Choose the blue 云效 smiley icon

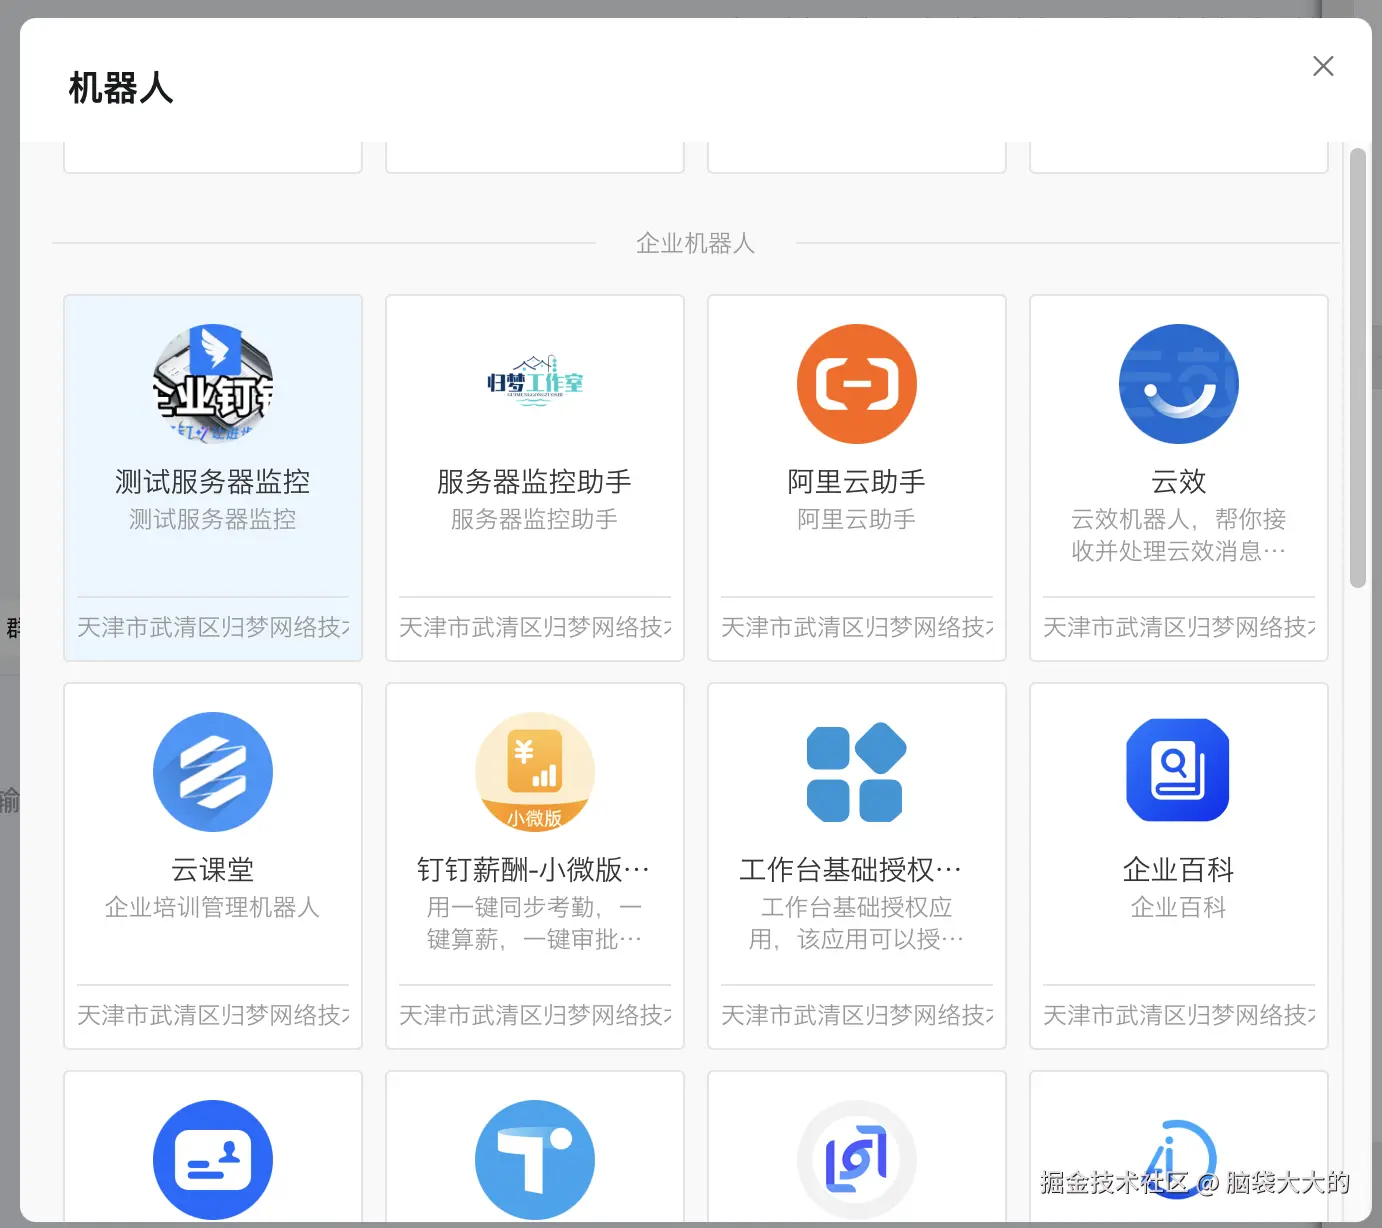coord(1179,384)
